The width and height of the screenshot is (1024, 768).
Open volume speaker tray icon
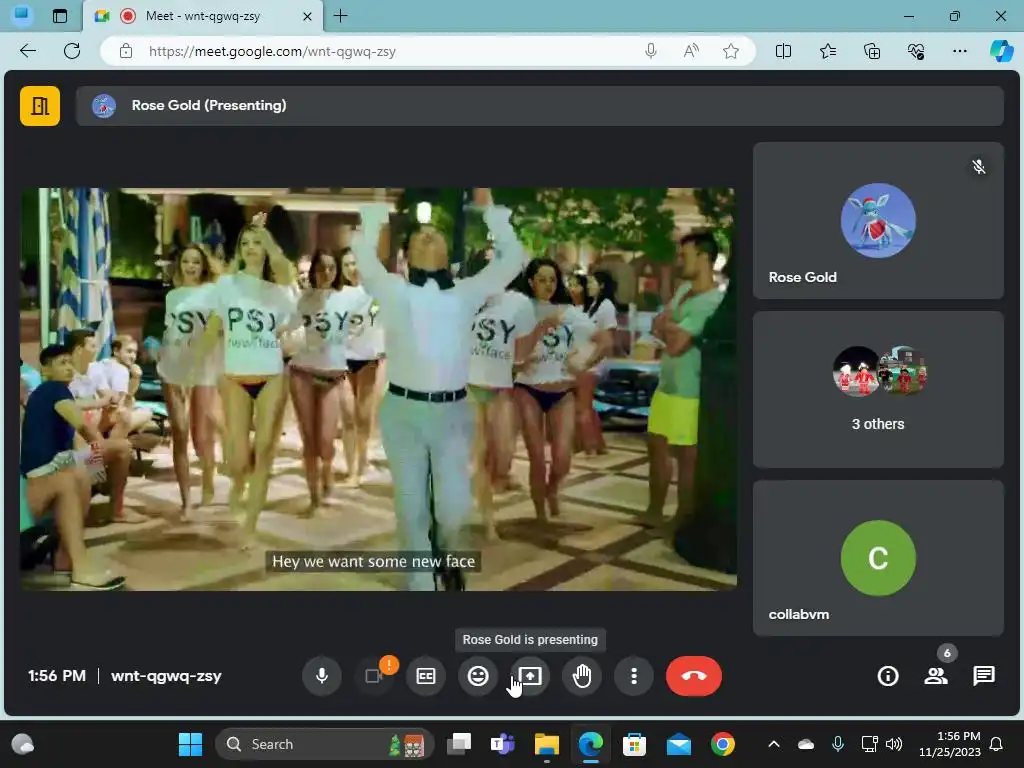[x=893, y=744]
